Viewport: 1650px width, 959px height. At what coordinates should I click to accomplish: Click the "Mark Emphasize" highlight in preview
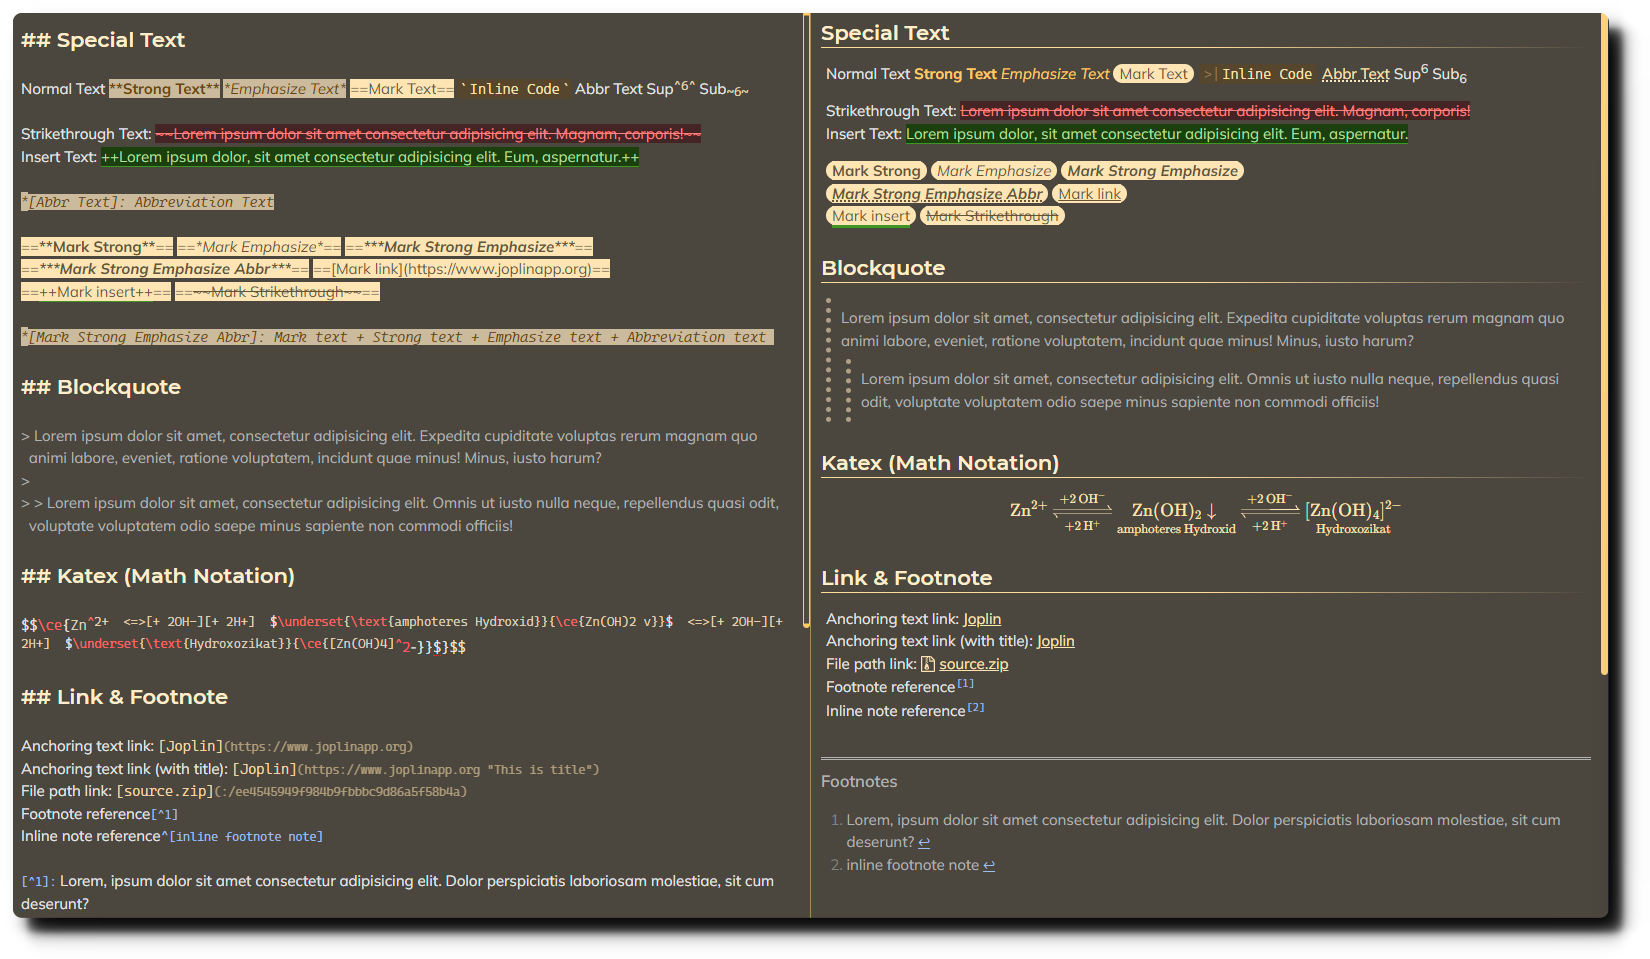(x=994, y=171)
